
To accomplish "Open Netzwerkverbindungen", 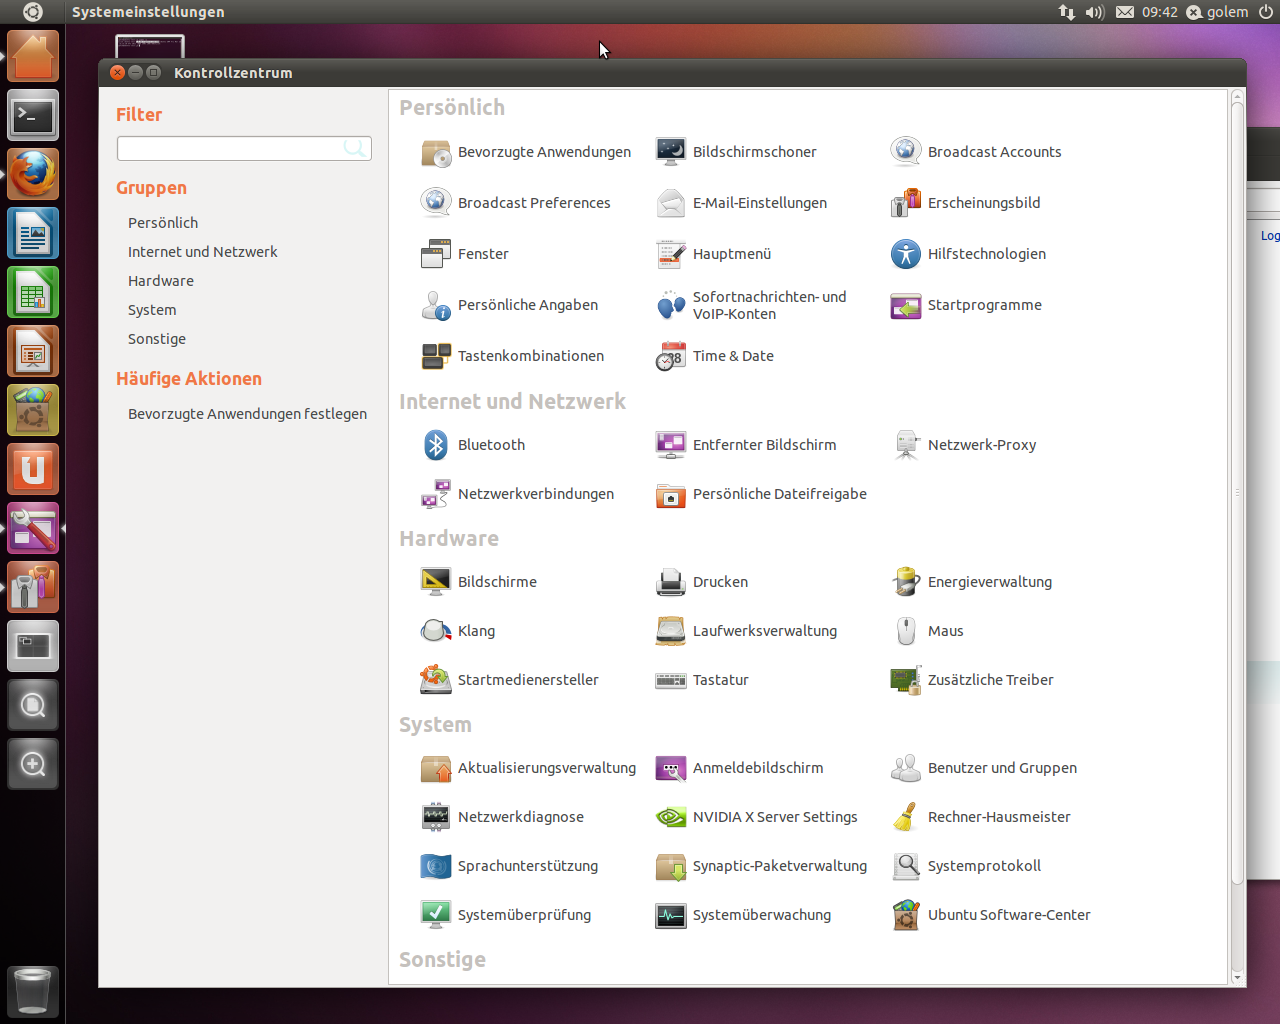I will click(536, 494).
